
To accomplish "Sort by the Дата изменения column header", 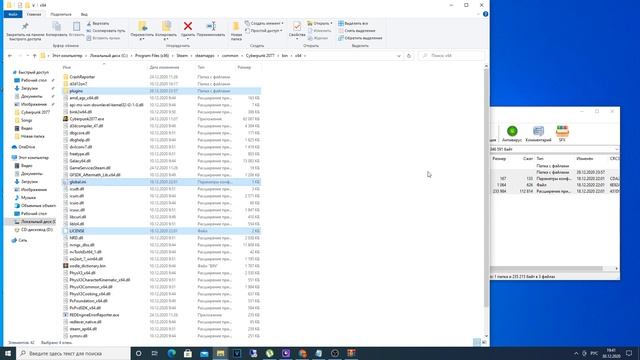I will (x=164, y=67).
